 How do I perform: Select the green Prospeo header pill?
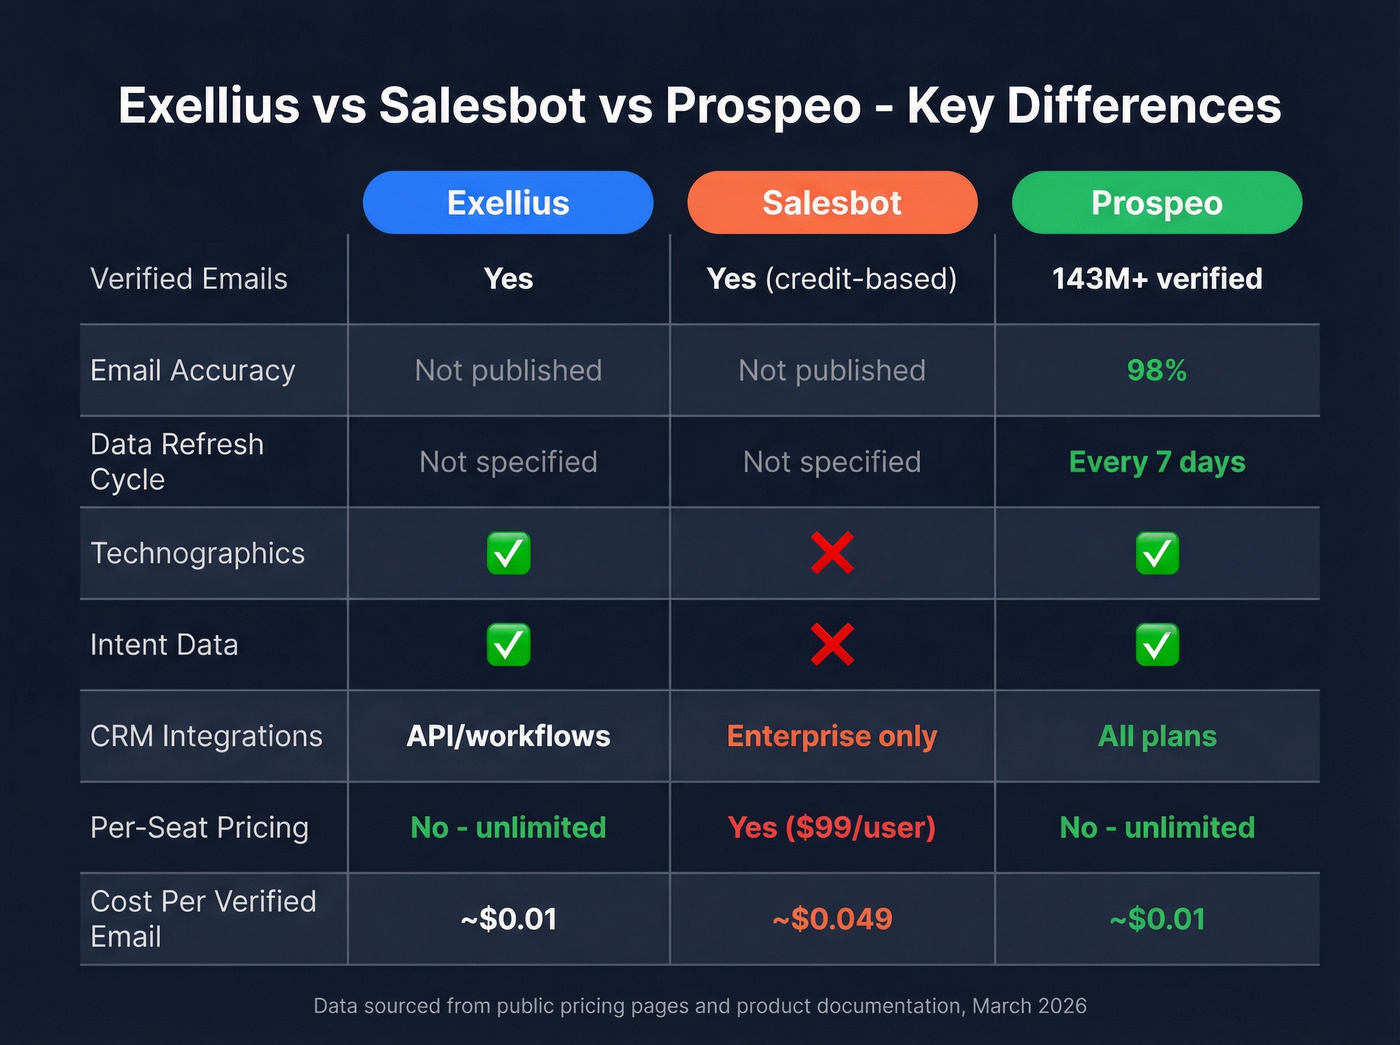(1157, 203)
